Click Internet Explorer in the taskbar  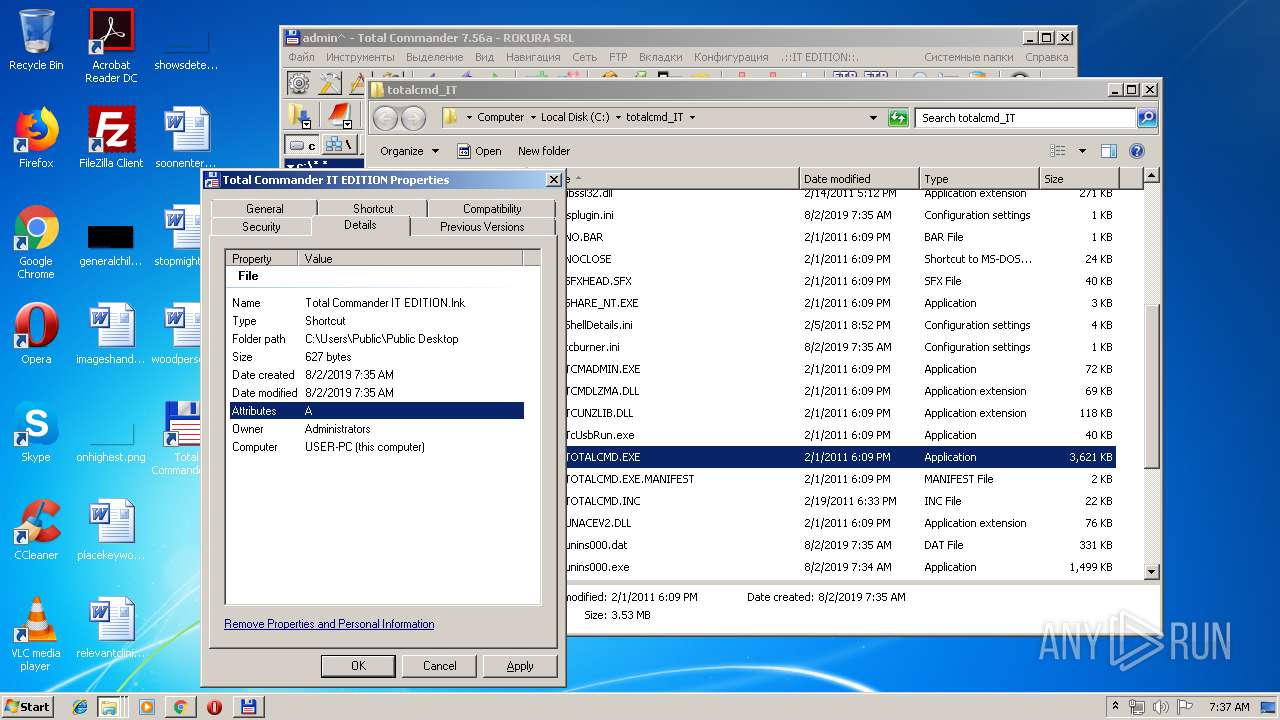click(80, 707)
